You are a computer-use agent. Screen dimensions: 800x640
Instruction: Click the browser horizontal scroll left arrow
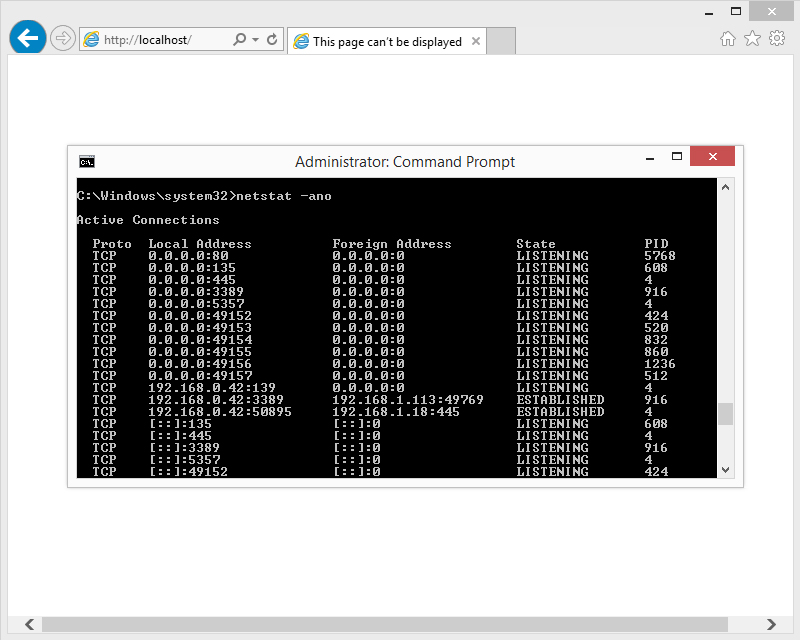tap(30, 624)
